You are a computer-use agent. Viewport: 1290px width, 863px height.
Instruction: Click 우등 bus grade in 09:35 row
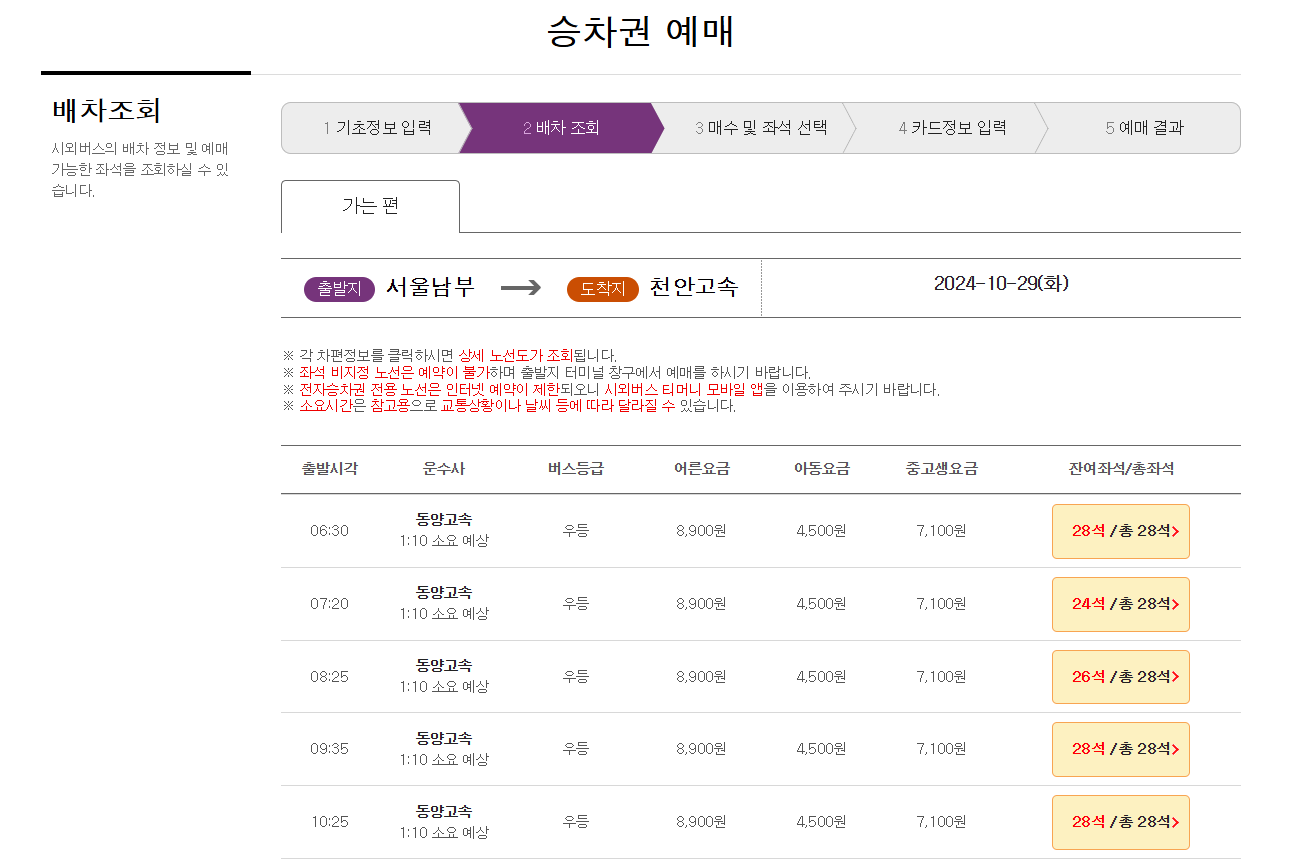tap(576, 749)
